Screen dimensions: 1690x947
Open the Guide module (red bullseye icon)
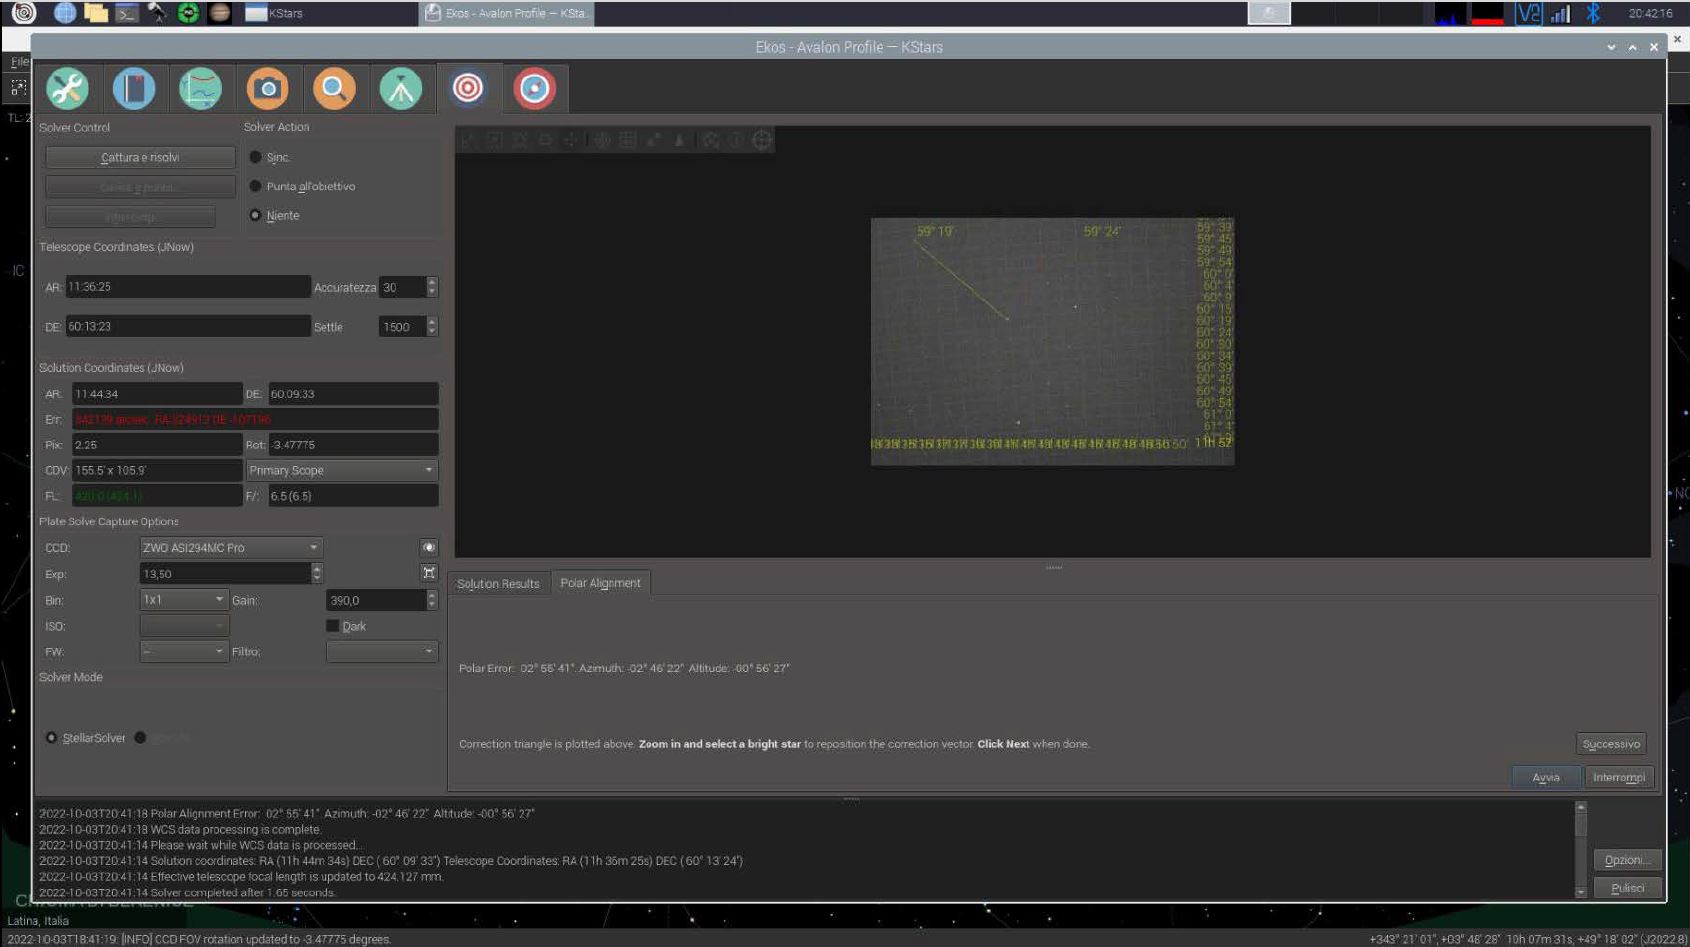click(535, 89)
